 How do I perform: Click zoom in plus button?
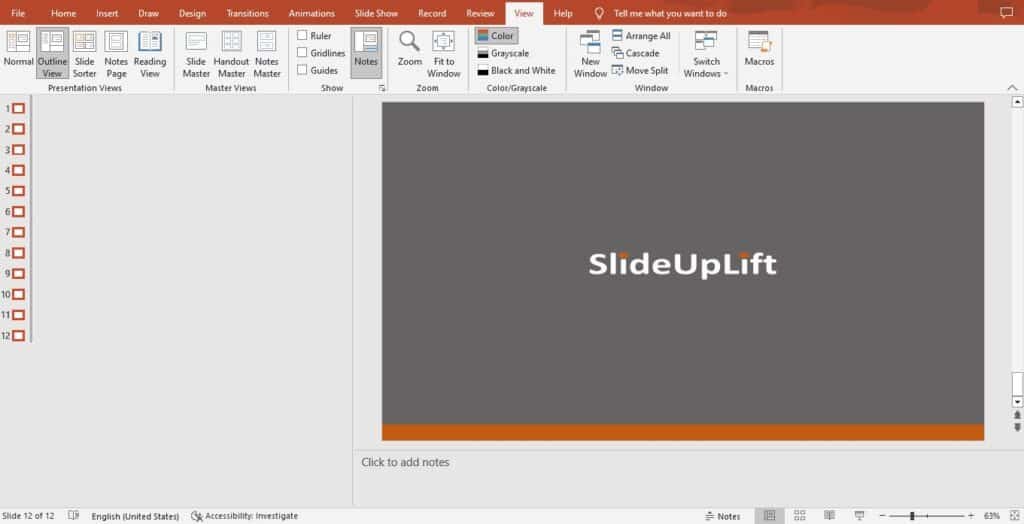[x=971, y=516]
